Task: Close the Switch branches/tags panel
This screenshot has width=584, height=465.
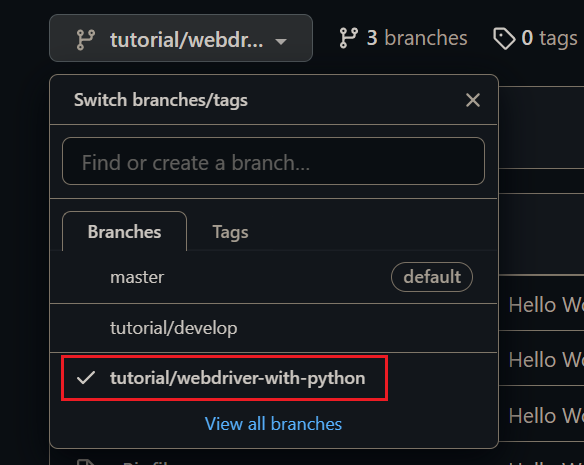Action: [x=473, y=100]
